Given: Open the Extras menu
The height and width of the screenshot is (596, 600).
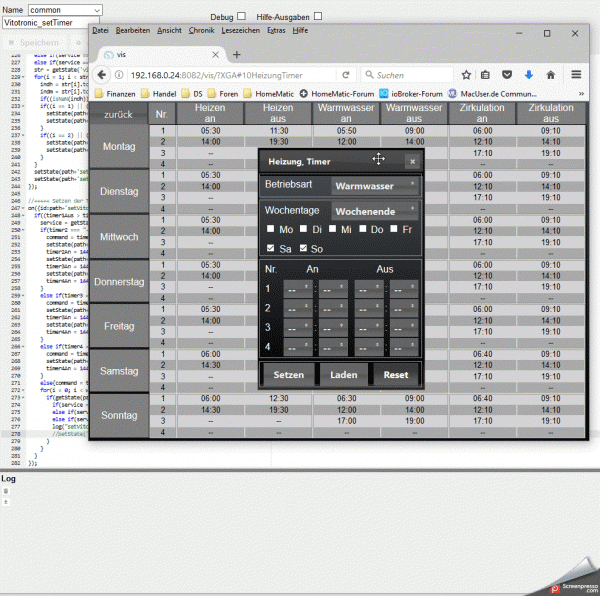Looking at the screenshot, I should [276, 31].
